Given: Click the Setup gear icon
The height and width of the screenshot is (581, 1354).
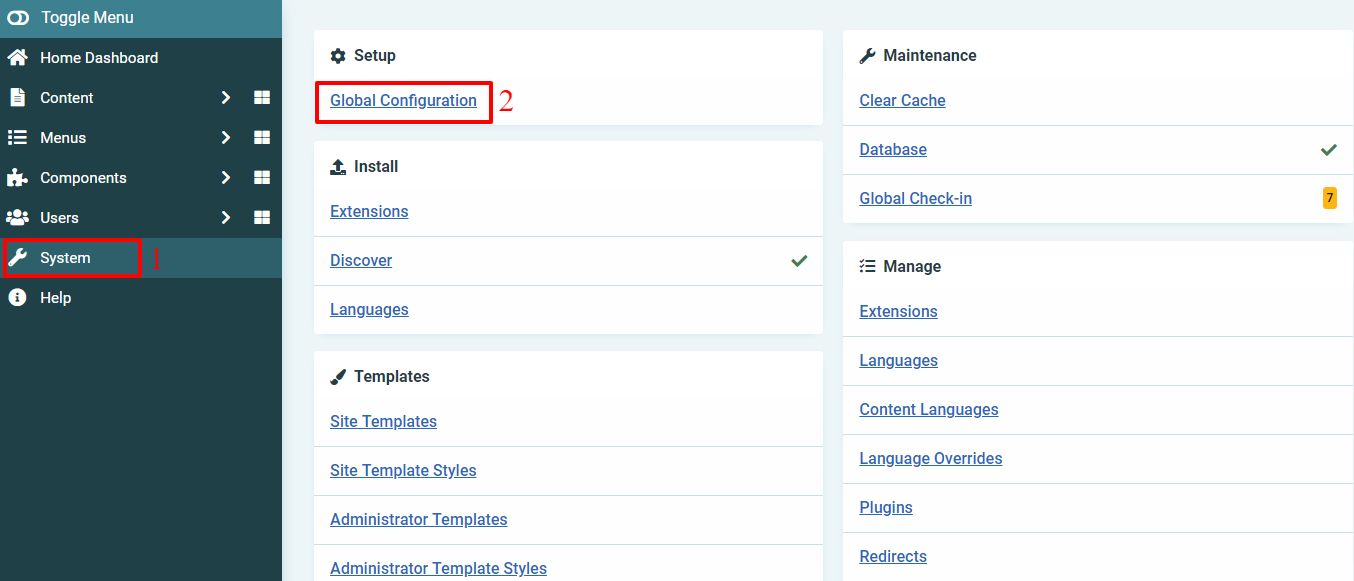Looking at the screenshot, I should tap(338, 56).
